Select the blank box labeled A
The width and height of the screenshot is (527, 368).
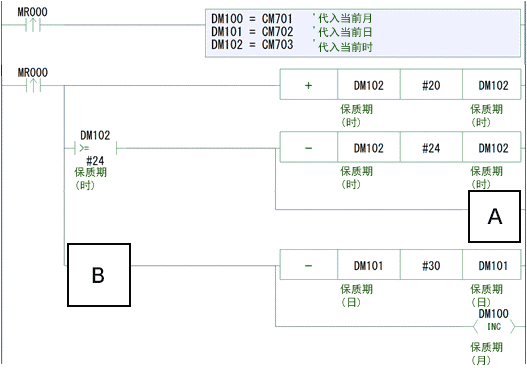pyautogui.click(x=494, y=216)
